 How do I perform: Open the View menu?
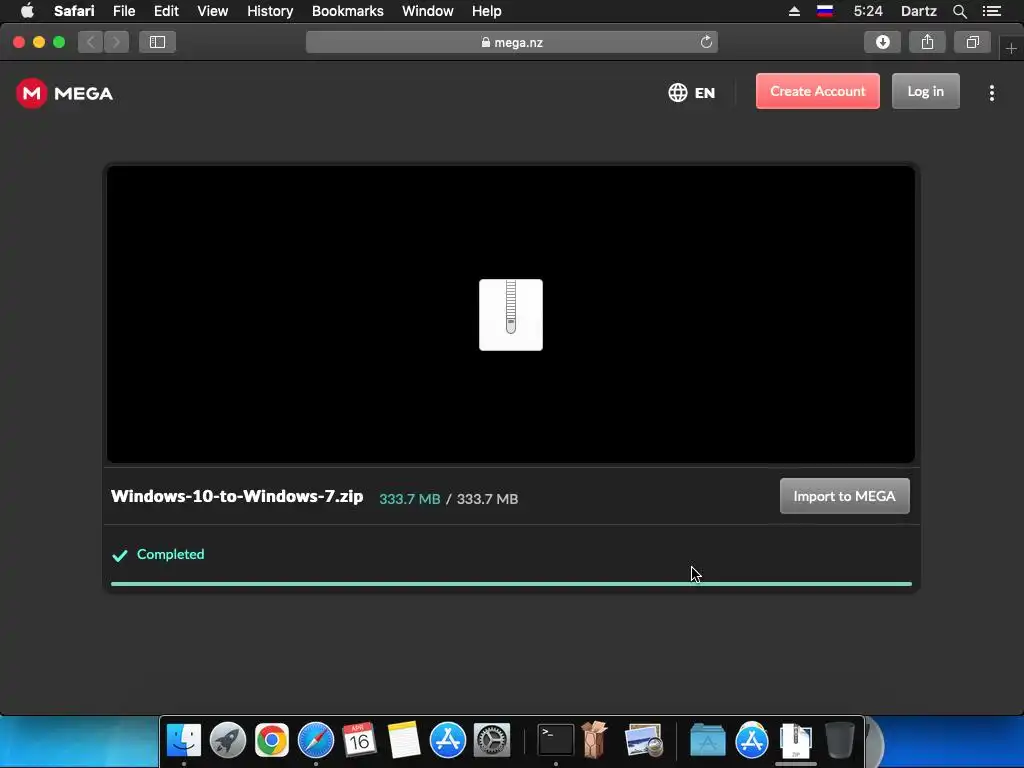(213, 11)
